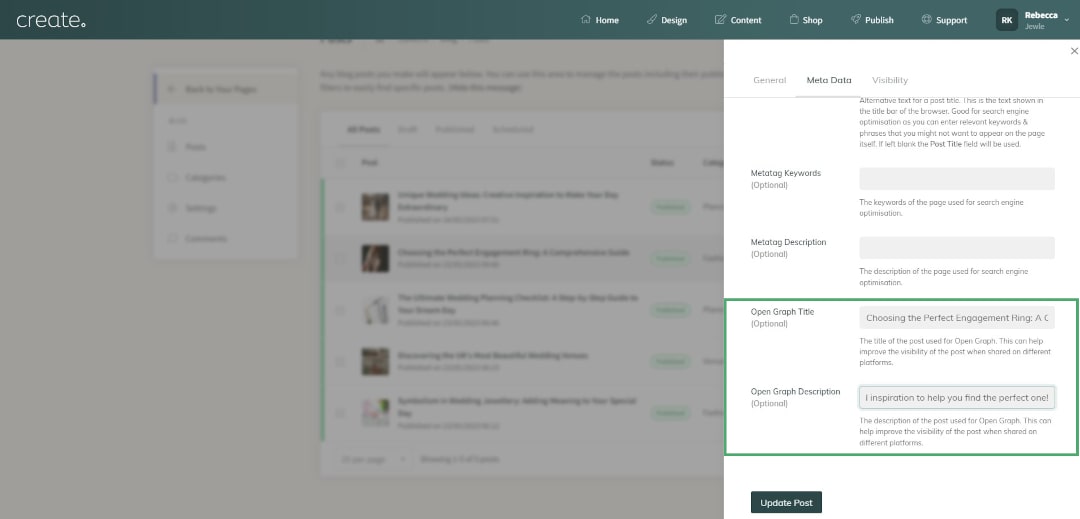Click the create. logo
Image resolution: width=1080 pixels, height=519 pixels.
(x=51, y=20)
